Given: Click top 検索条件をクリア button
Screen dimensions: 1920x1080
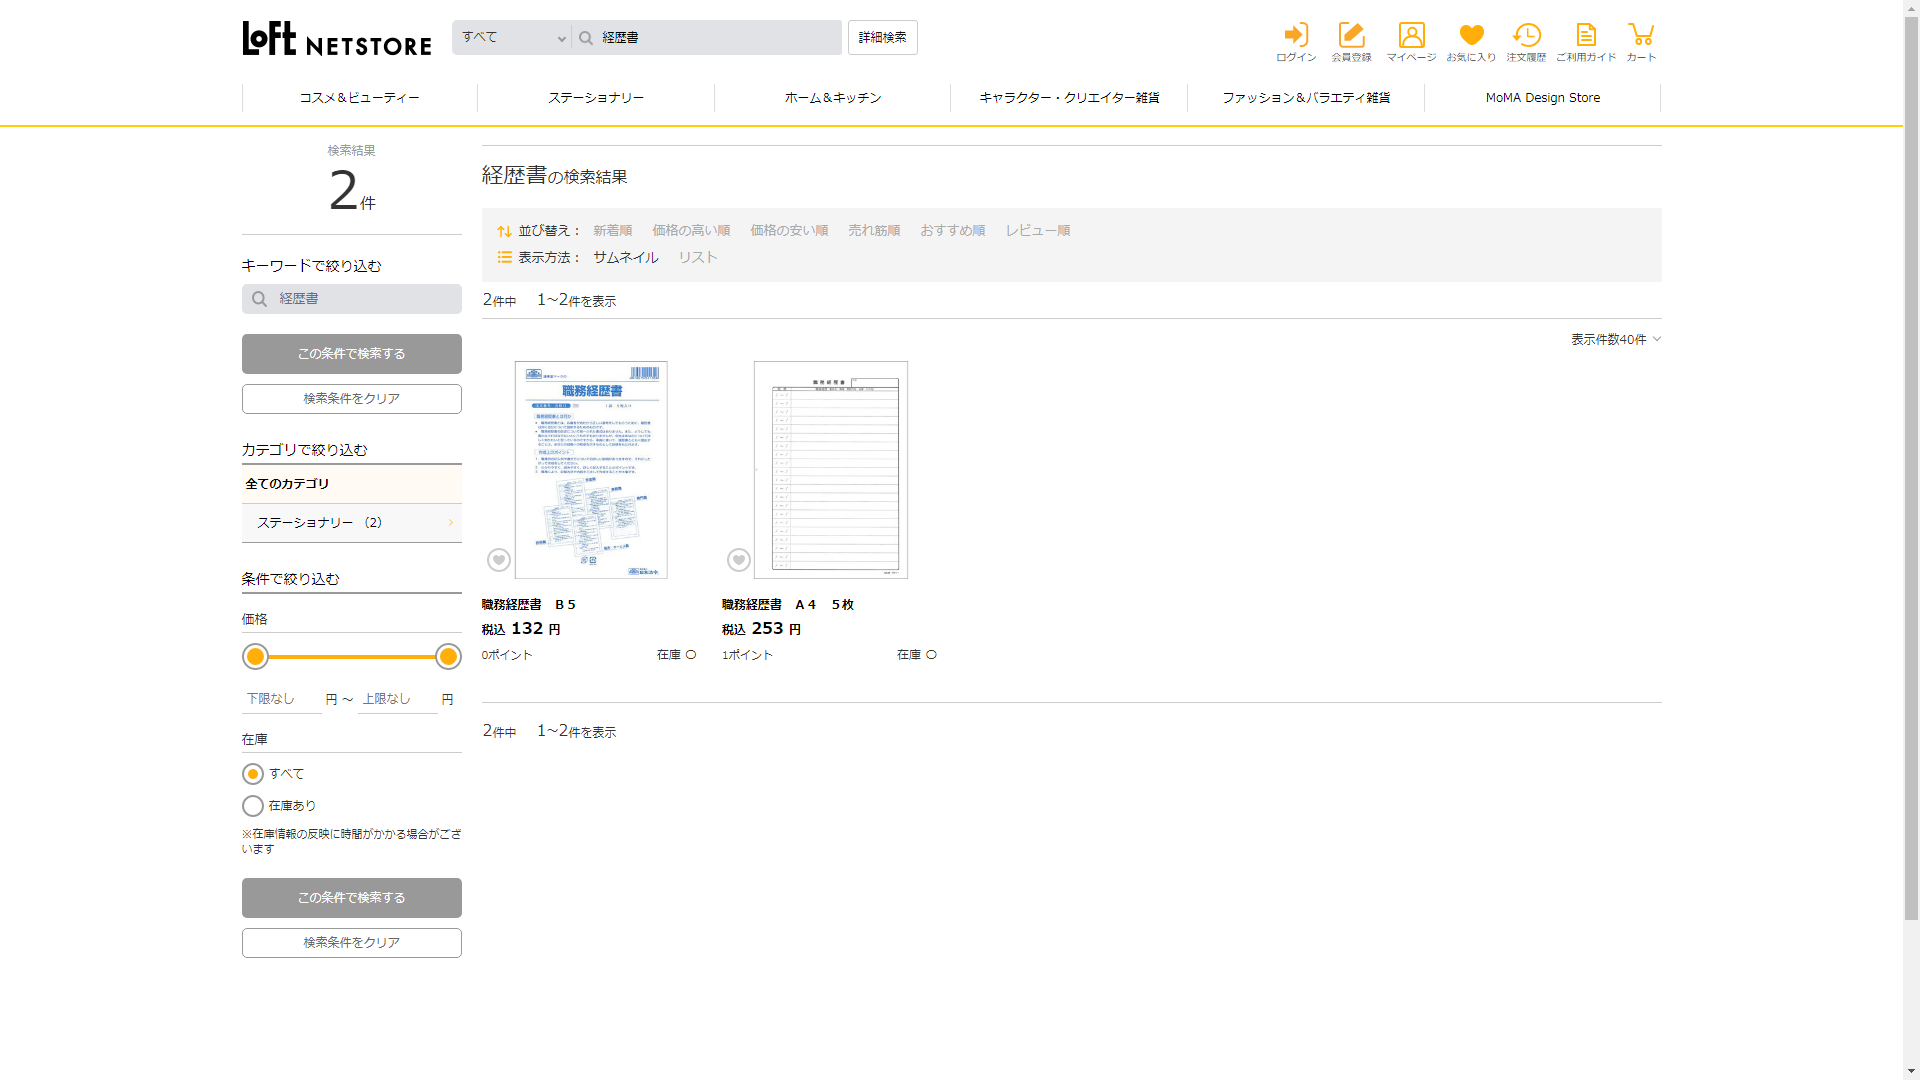Looking at the screenshot, I should point(351,399).
